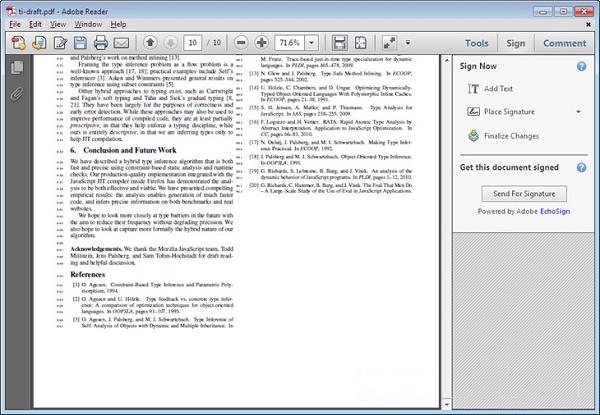Click Place Signature label

coord(509,112)
